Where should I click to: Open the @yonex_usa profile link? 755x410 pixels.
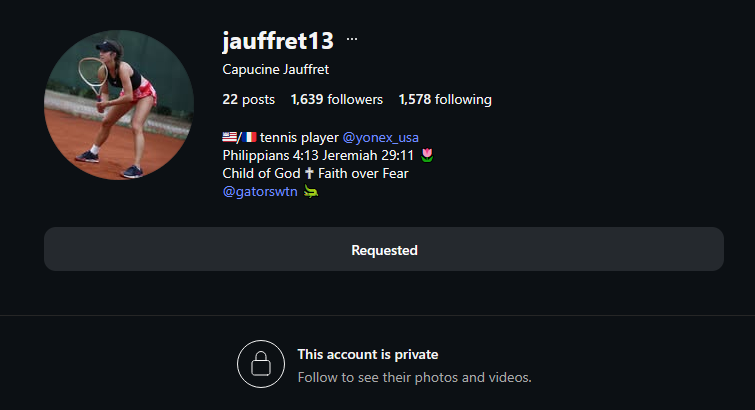tap(380, 138)
